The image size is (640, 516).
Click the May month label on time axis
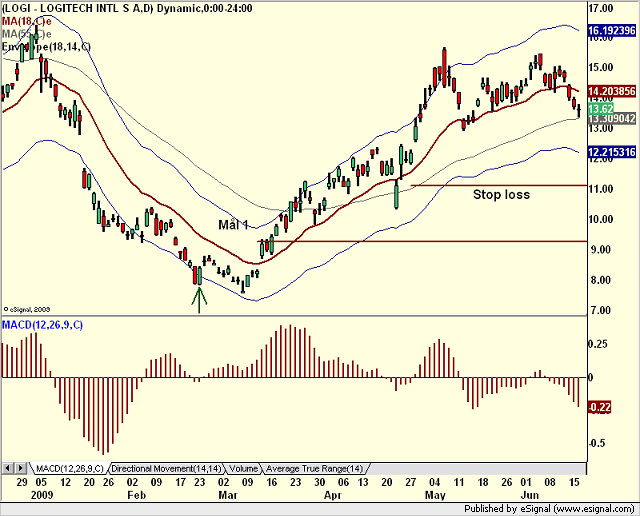(435, 495)
